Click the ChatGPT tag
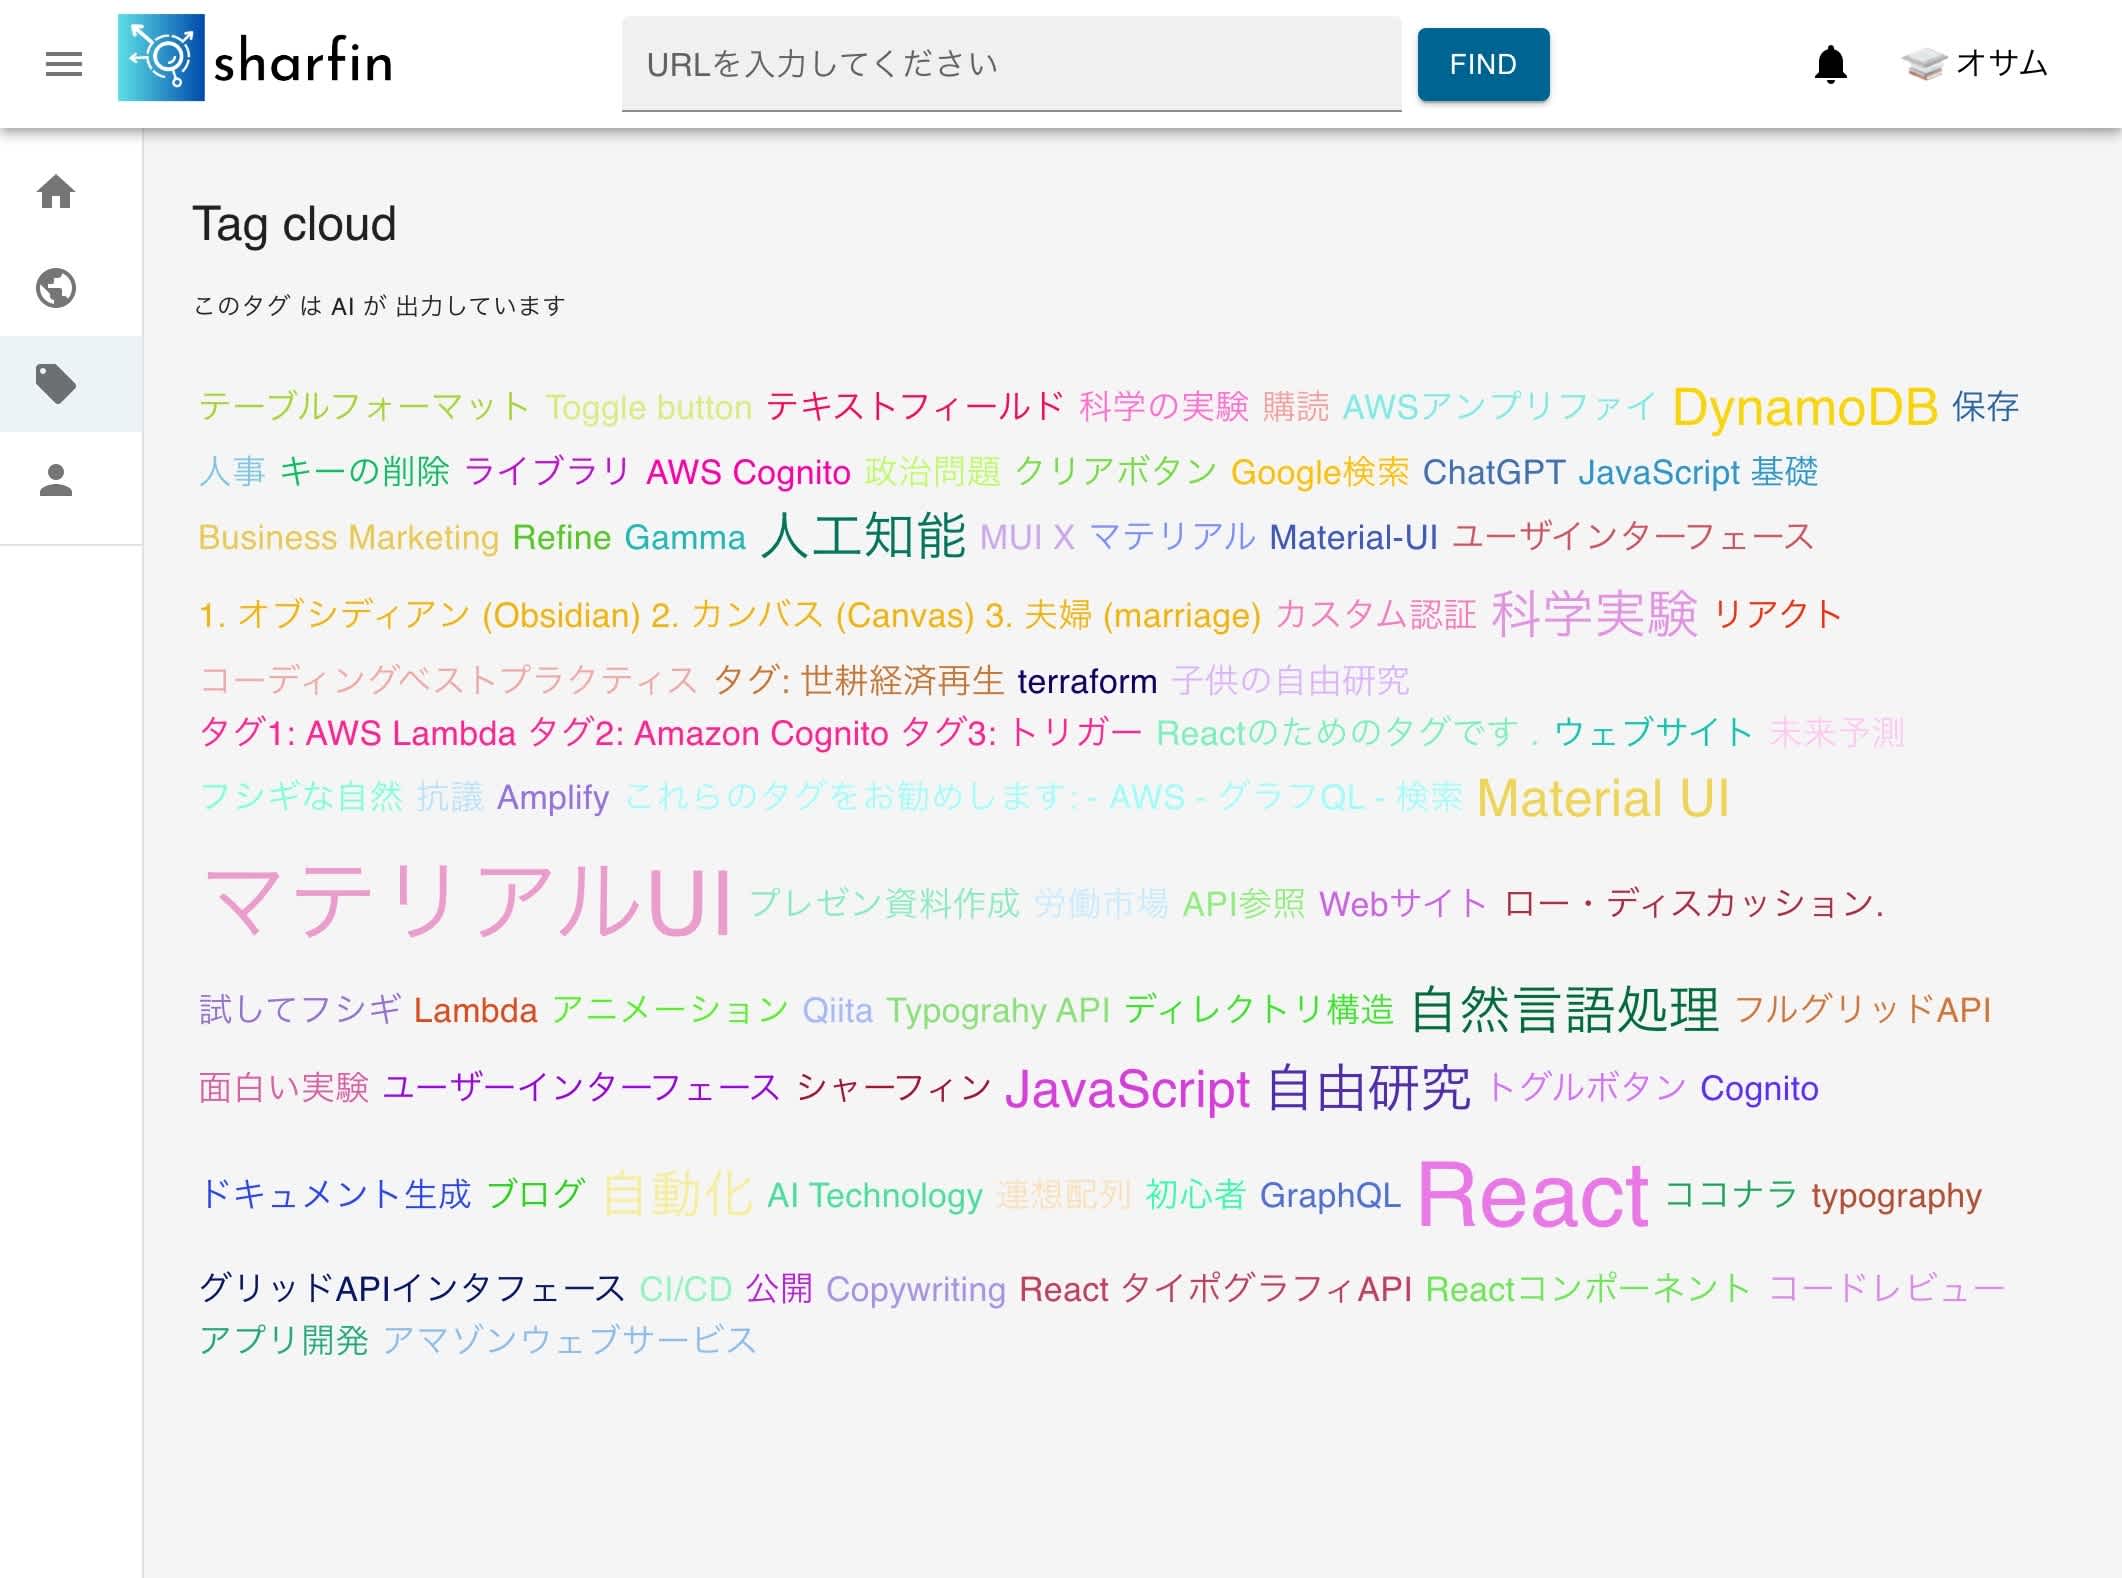 (x=1494, y=472)
